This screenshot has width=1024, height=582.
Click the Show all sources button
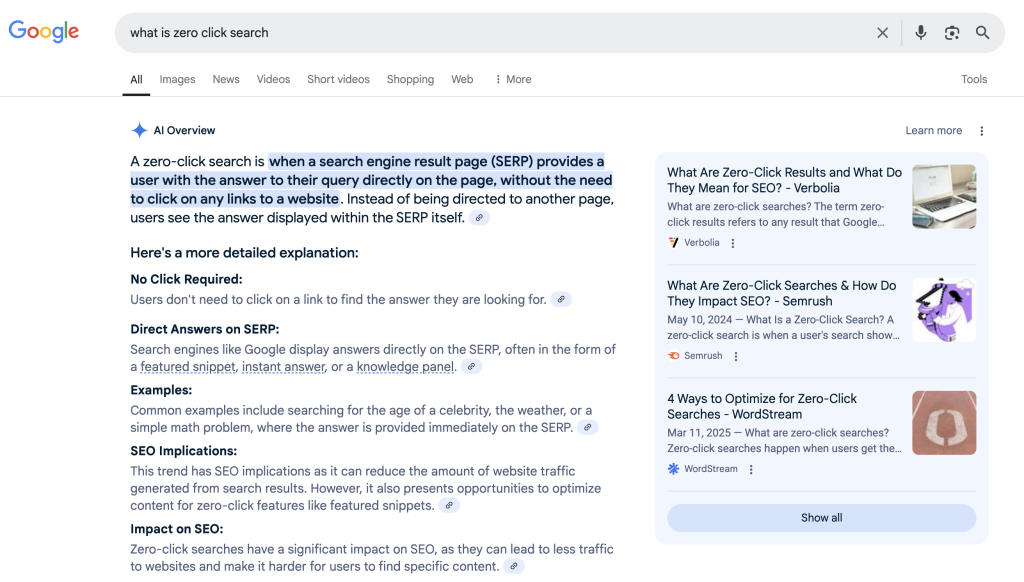click(822, 518)
